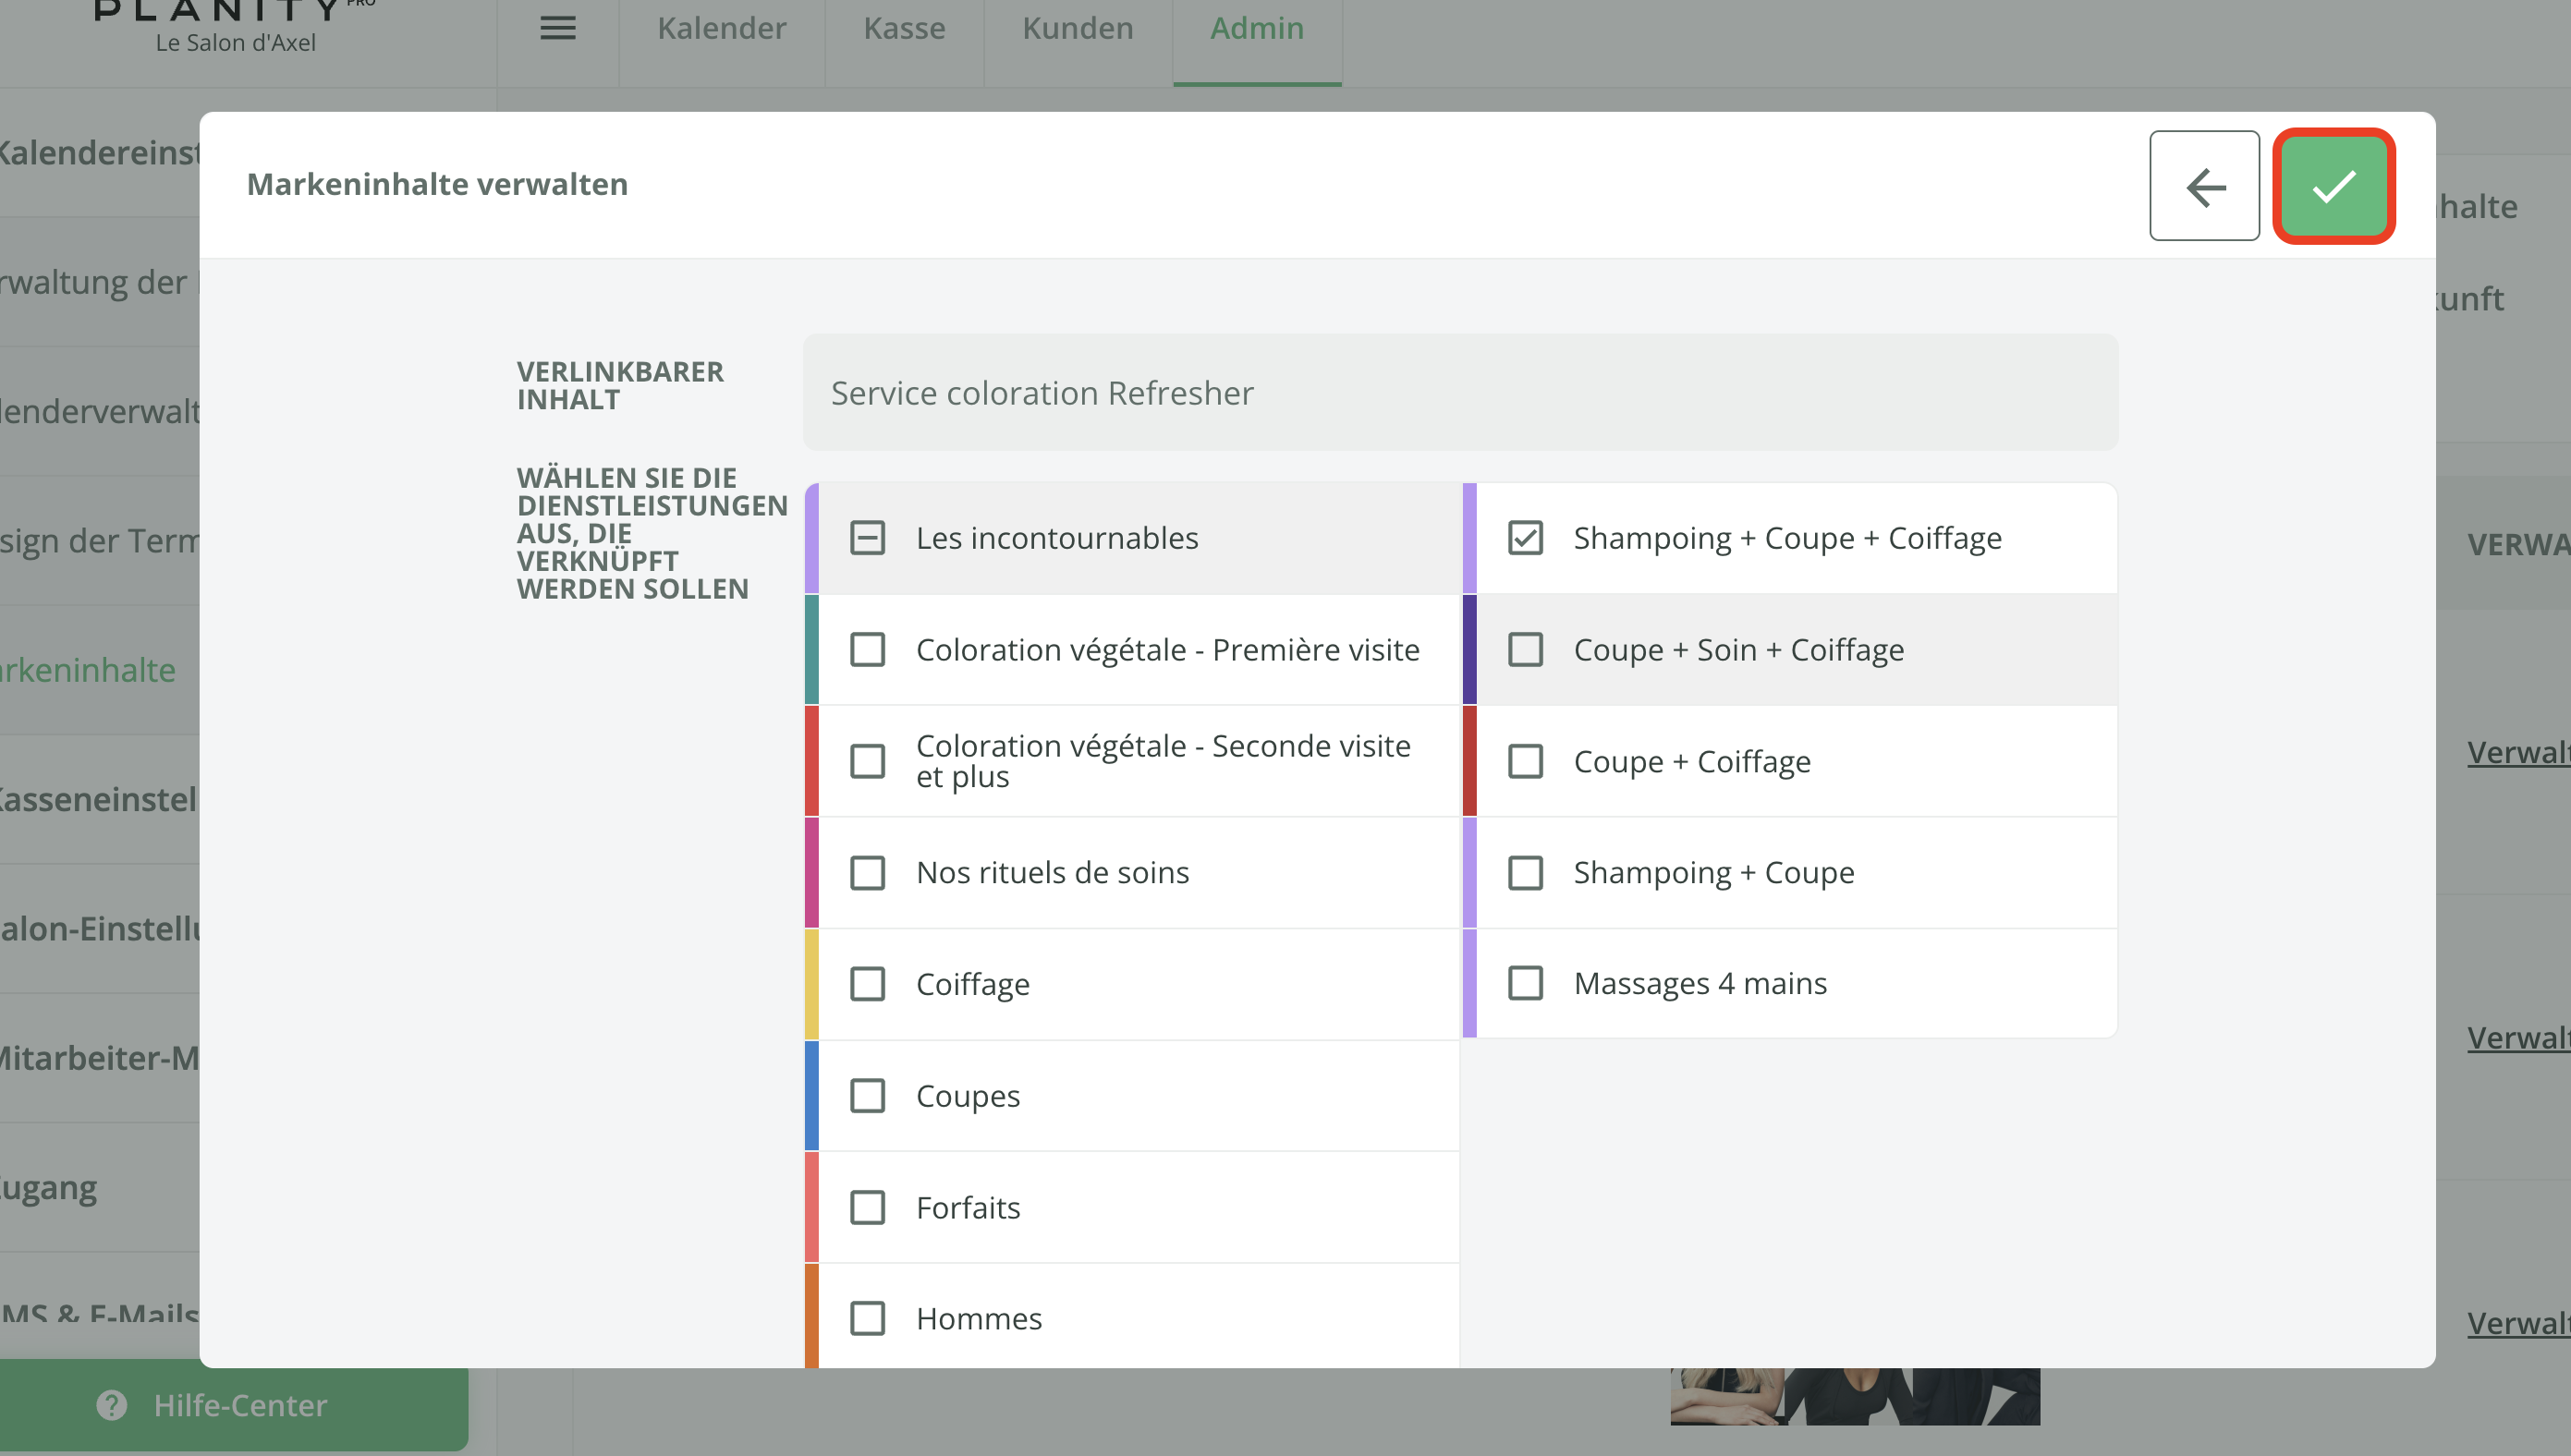Click the Hilfe-Center question mark icon
The height and width of the screenshot is (1456, 2571).
click(112, 1404)
